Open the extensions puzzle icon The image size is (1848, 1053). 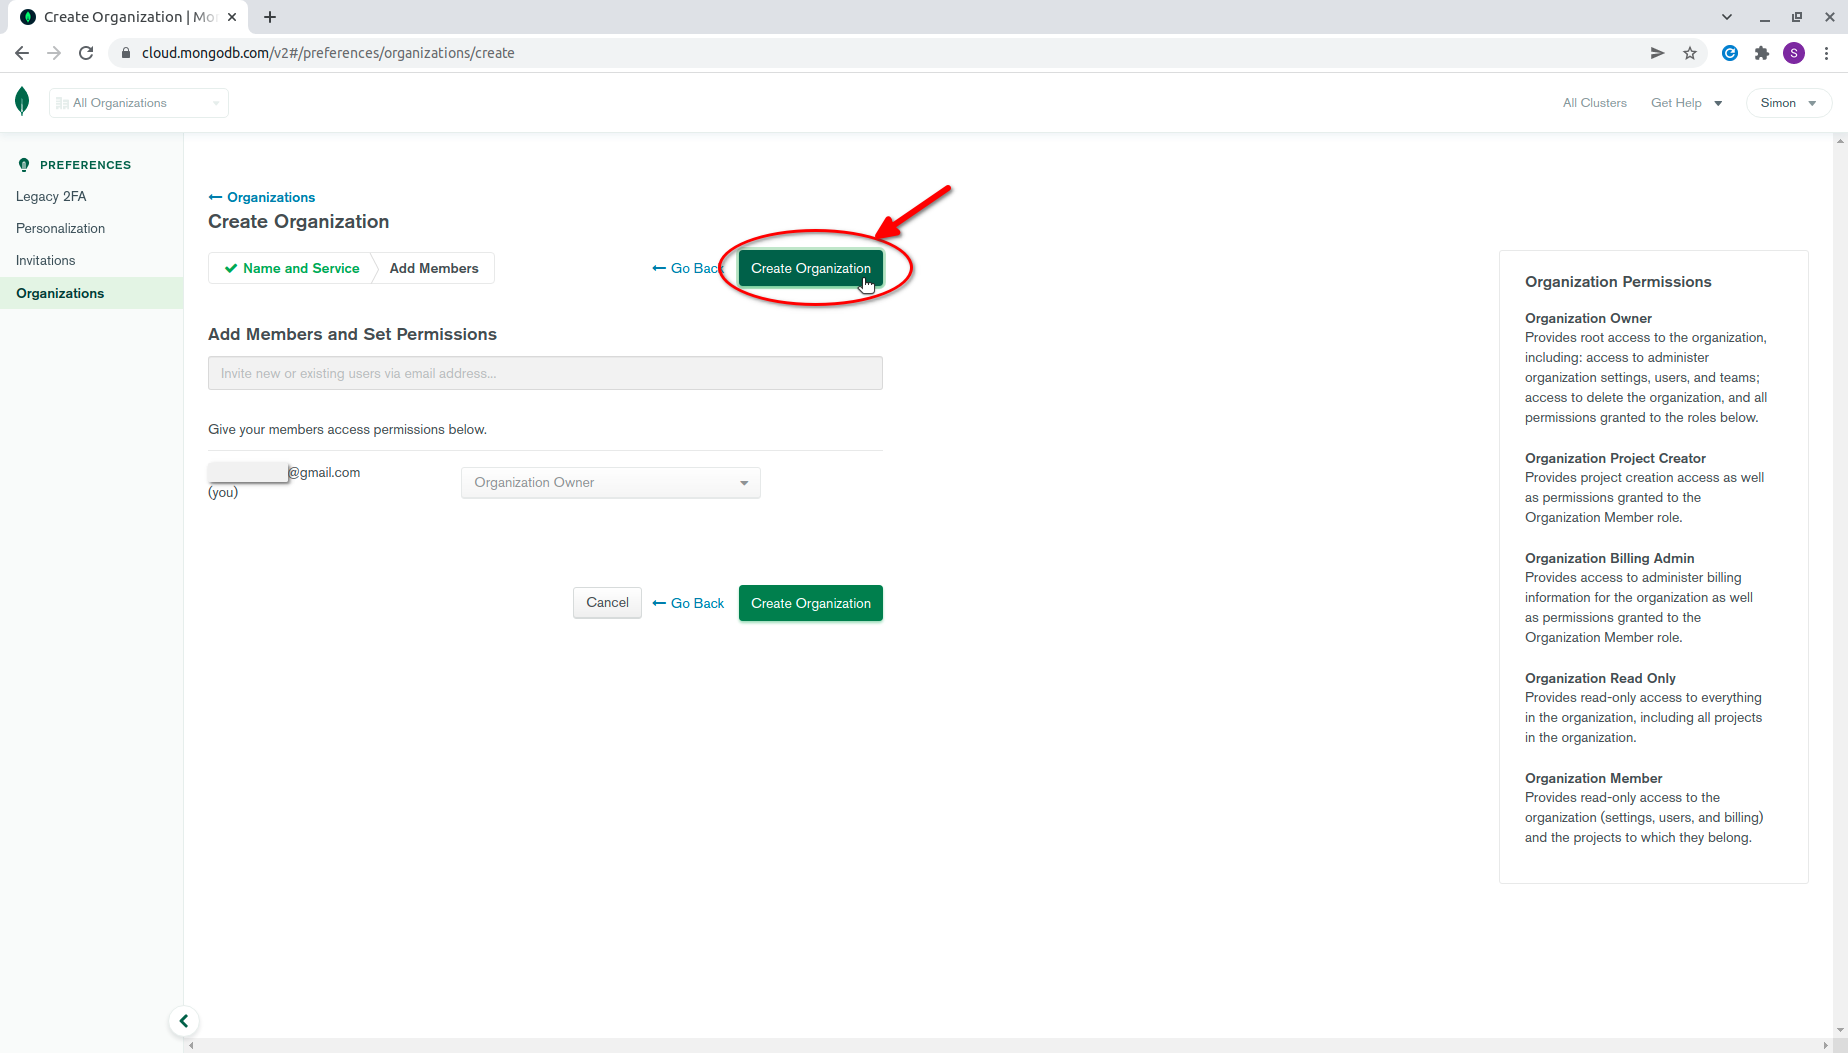pyautogui.click(x=1762, y=53)
